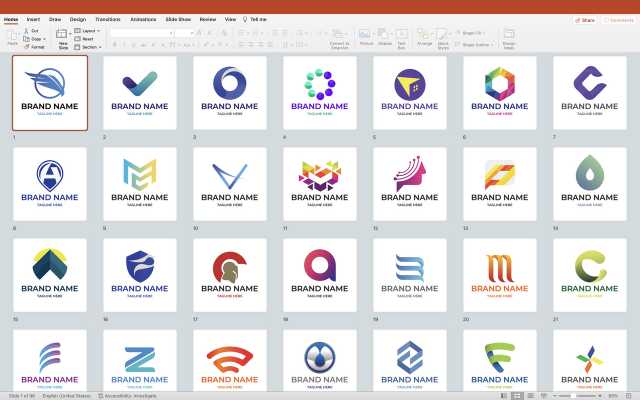Click the Paste clipboard icon

[x=12, y=35]
